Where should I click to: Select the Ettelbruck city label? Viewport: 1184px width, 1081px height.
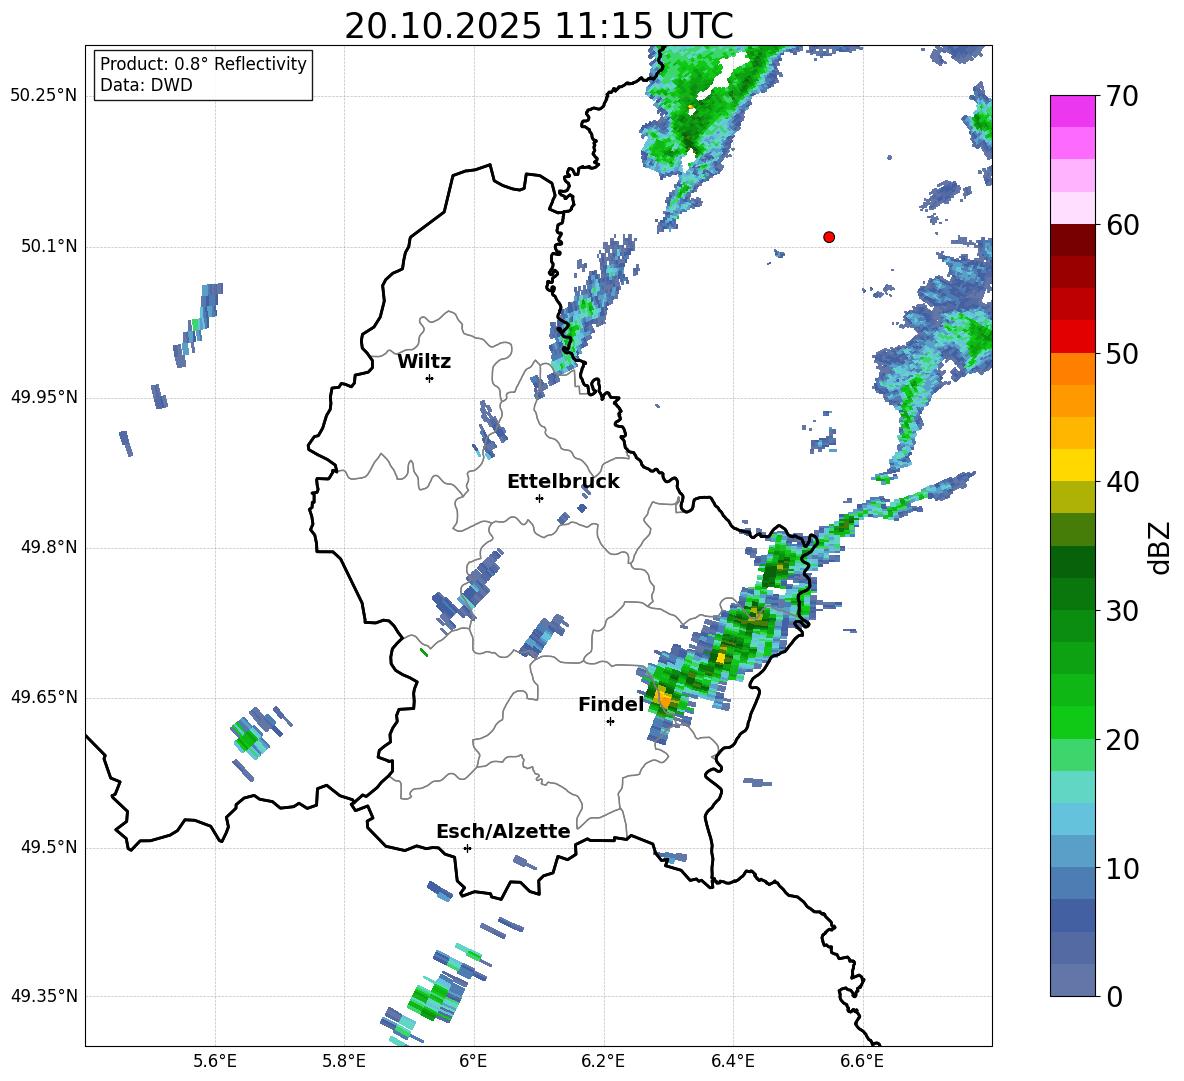coord(563,482)
